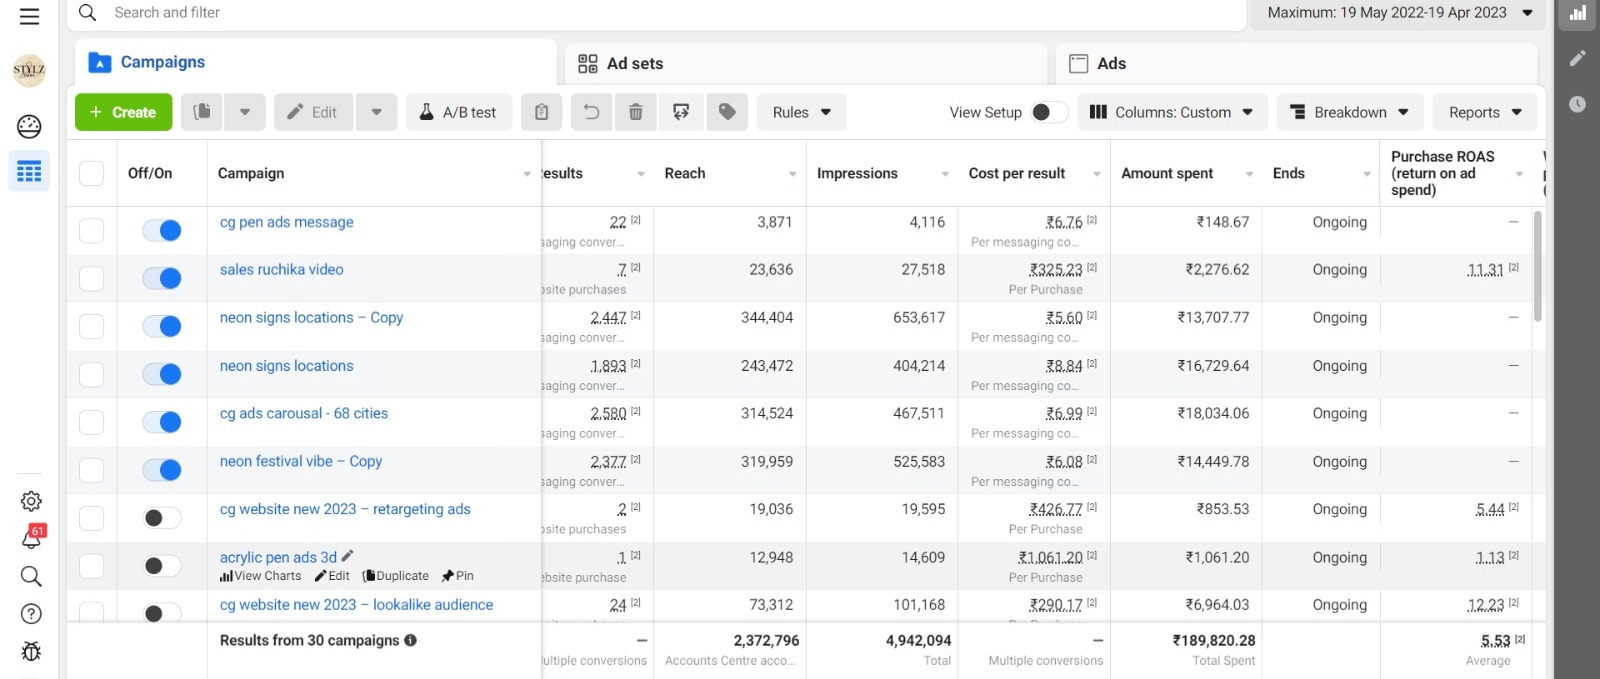This screenshot has height=679, width=1600.
Task: Click the A/B test flask button
Action: point(459,112)
